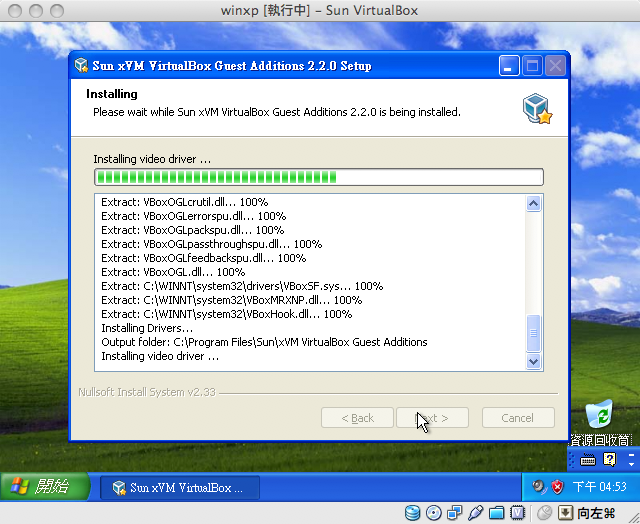This screenshot has width=640, height=524.
Task: Select log line 'Extract: VBoxOGL.dll... 100%'
Action: (173, 272)
